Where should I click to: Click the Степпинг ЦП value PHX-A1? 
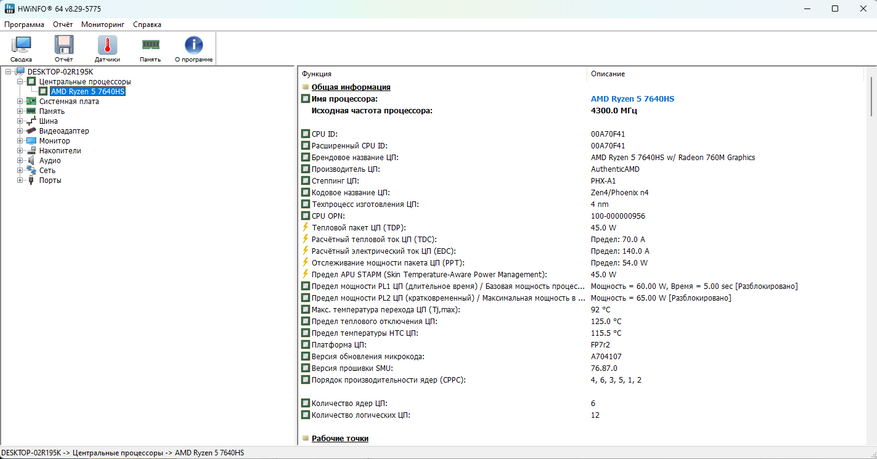coord(603,181)
